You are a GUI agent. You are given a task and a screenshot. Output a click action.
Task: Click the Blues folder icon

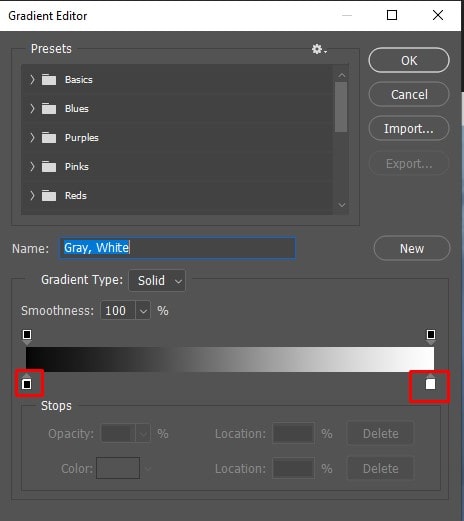pos(49,109)
